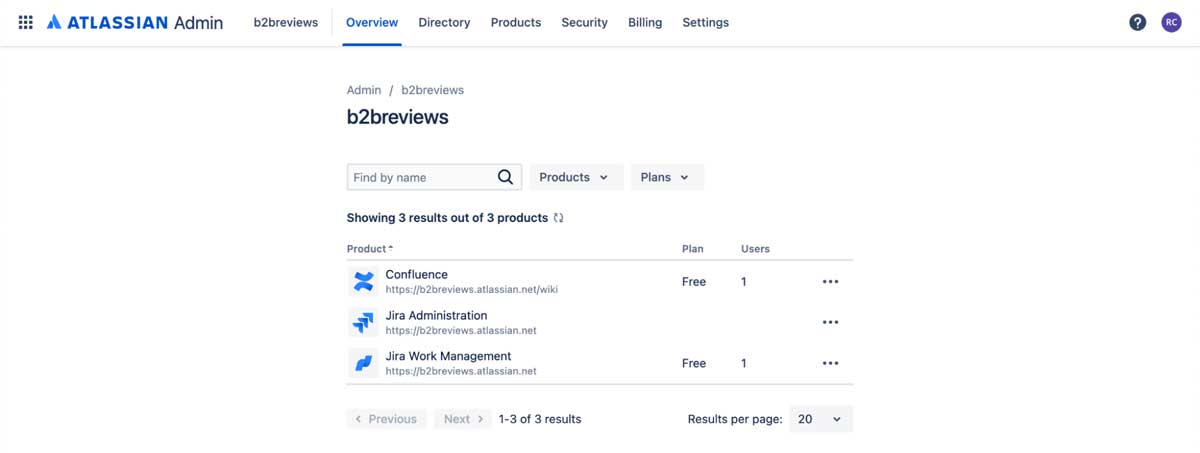Click the Users column header

[755, 249]
